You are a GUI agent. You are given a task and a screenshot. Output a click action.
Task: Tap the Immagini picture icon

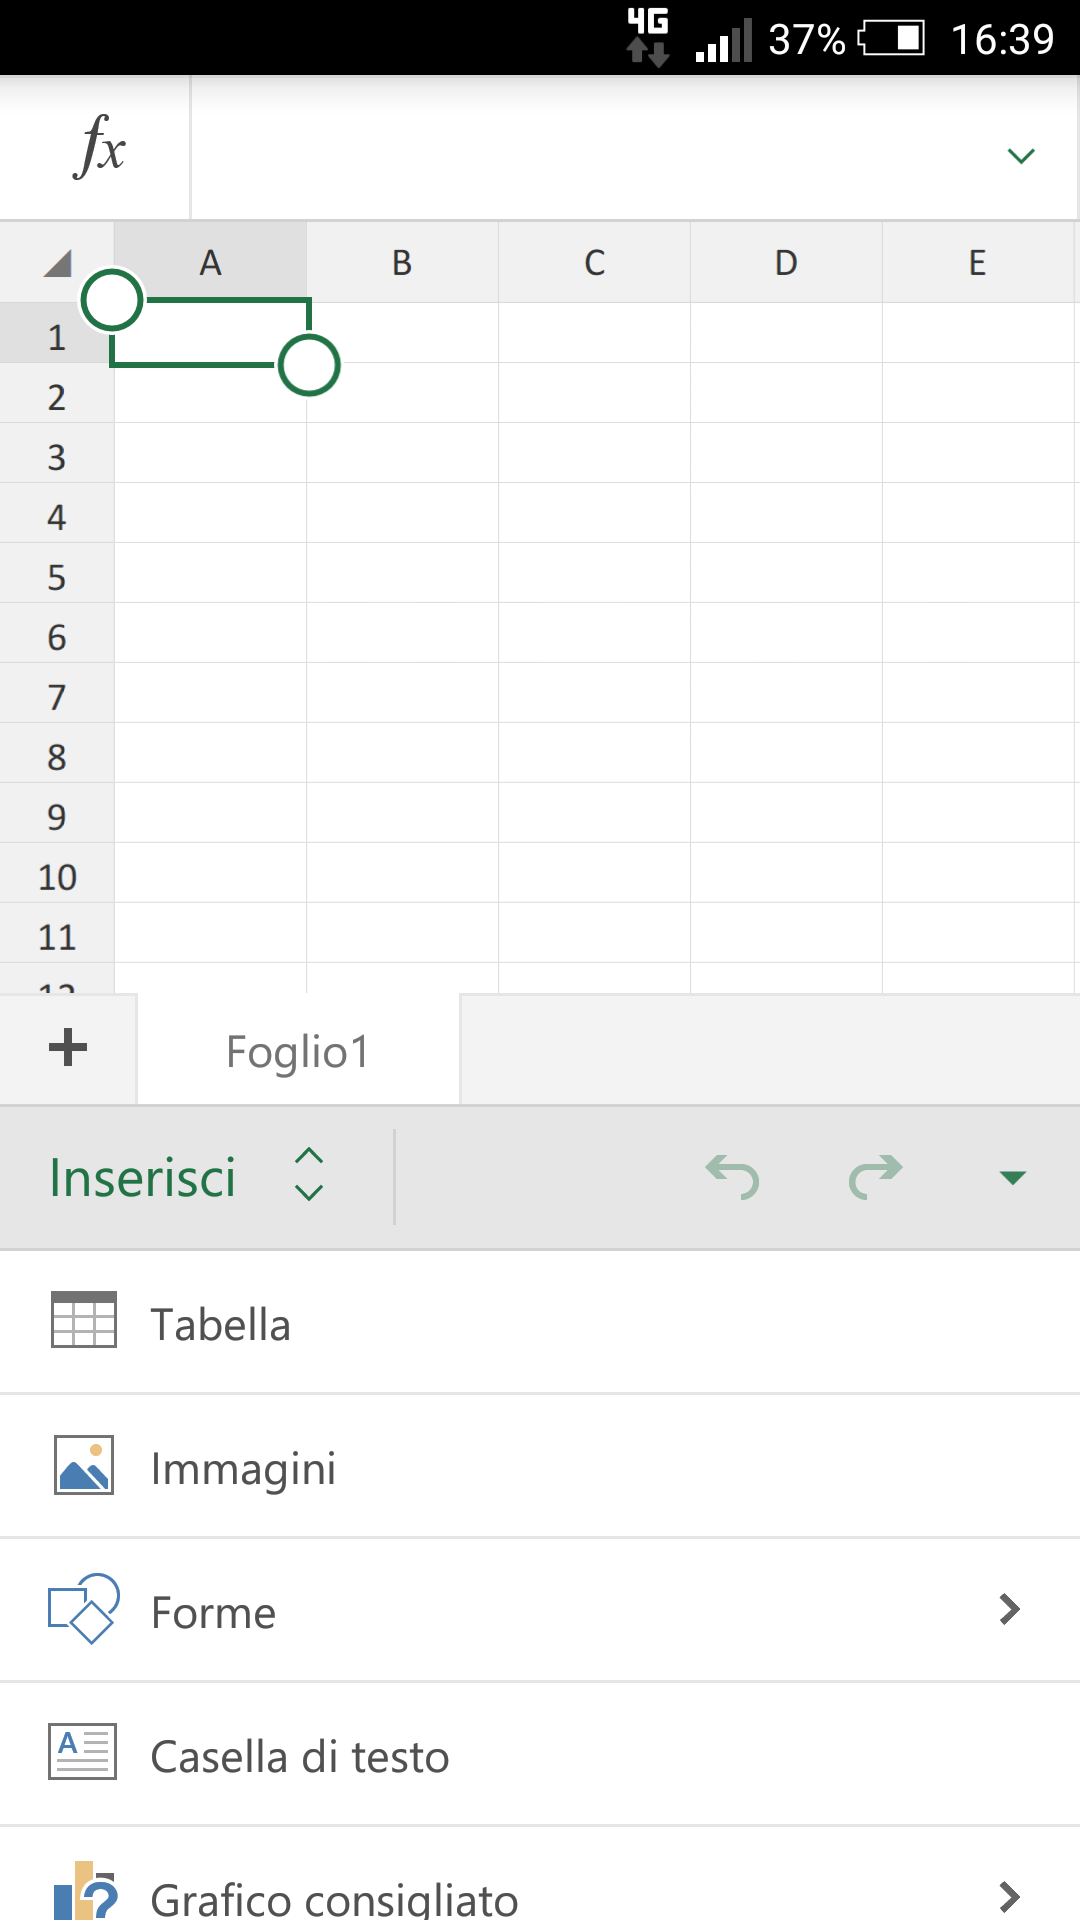point(84,1465)
